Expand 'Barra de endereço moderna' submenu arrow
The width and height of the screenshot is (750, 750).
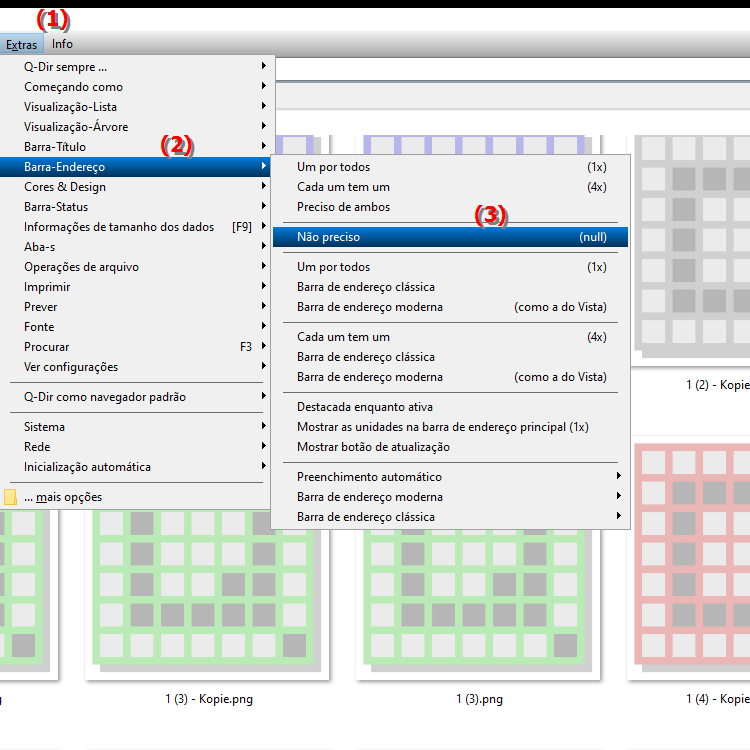coord(618,496)
